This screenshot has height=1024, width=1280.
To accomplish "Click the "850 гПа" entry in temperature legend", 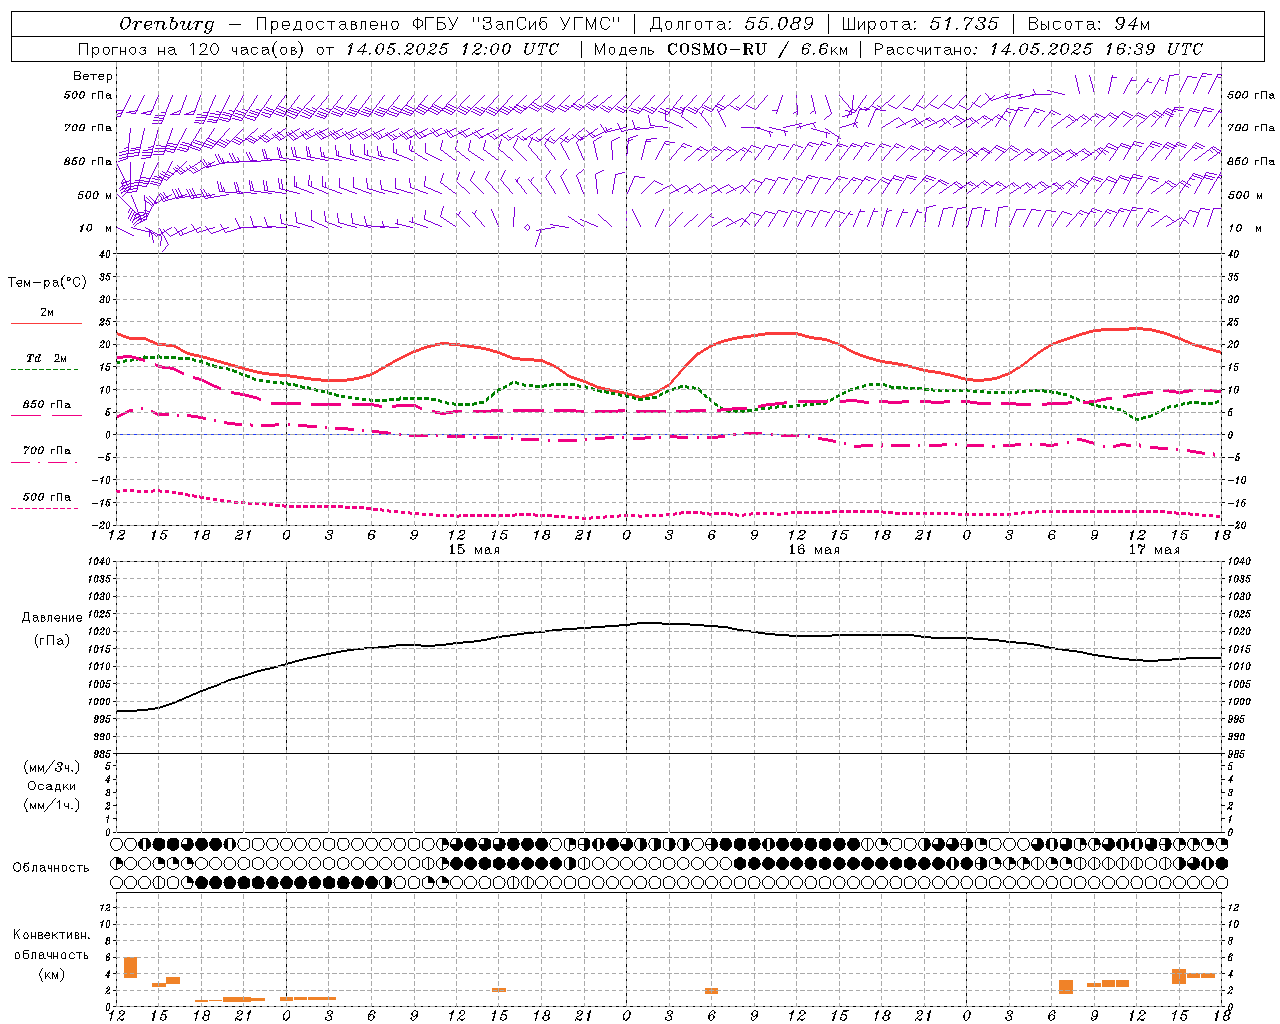I will pyautogui.click(x=47, y=405).
